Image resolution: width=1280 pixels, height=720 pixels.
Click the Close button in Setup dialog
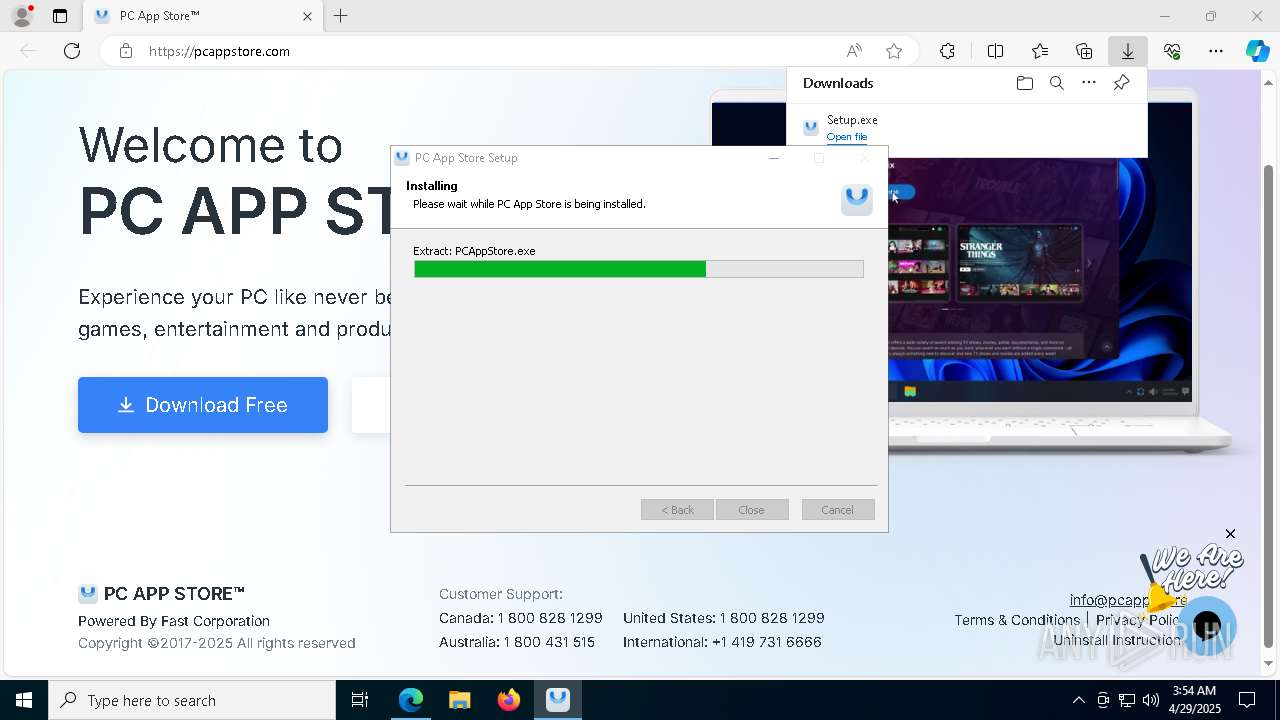(x=752, y=510)
